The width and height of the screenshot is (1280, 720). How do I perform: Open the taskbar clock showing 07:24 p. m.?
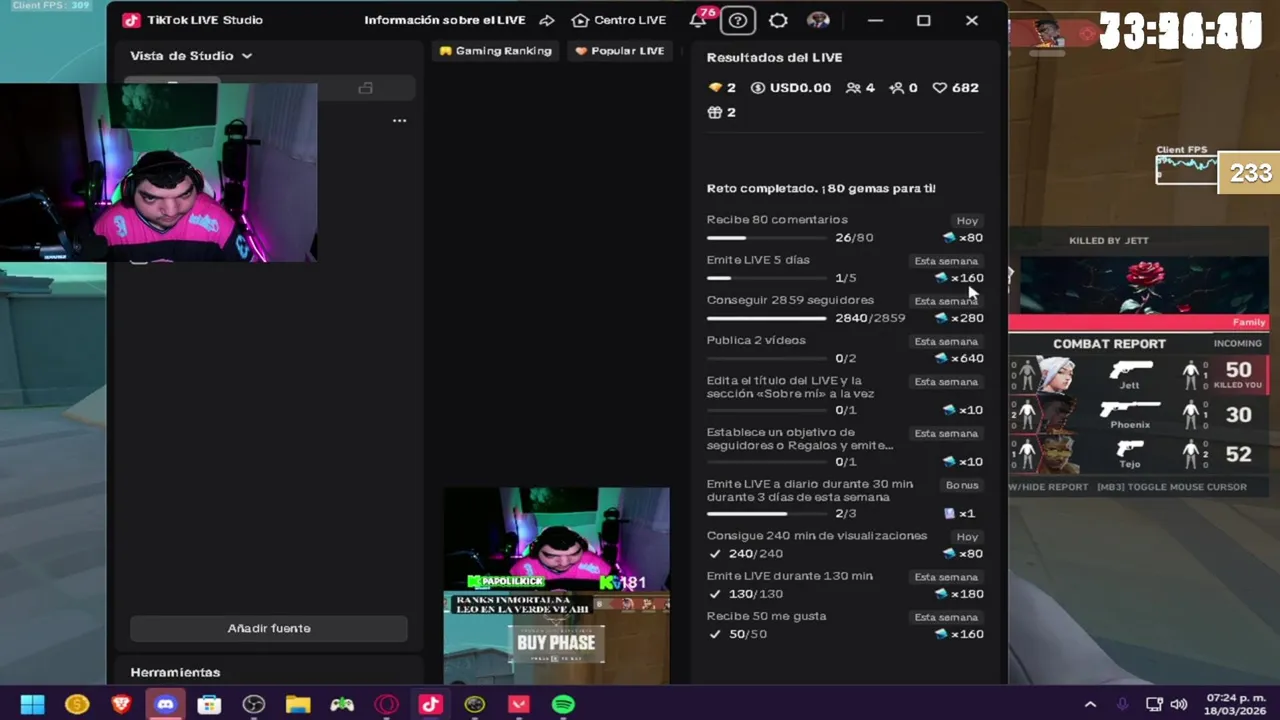[x=1235, y=704]
